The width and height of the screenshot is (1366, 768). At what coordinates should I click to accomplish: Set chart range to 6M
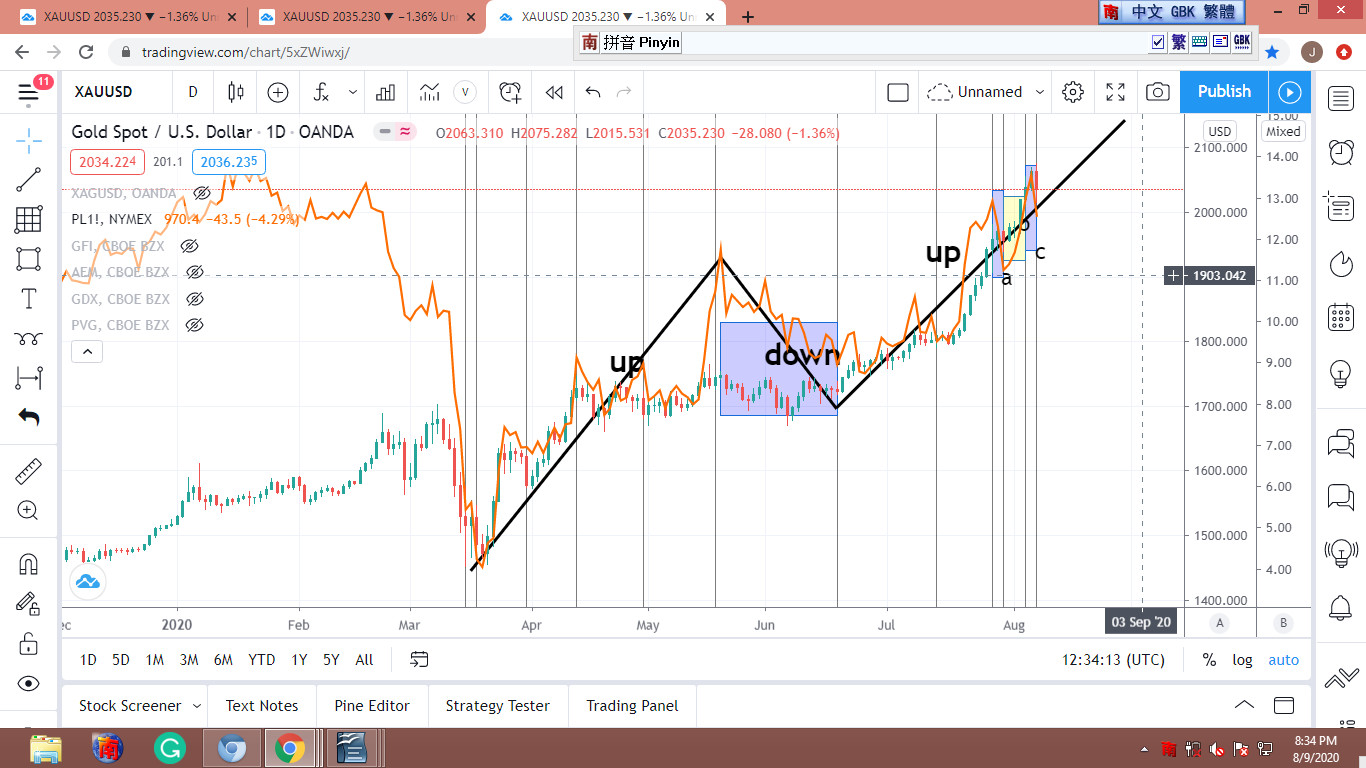(x=223, y=660)
